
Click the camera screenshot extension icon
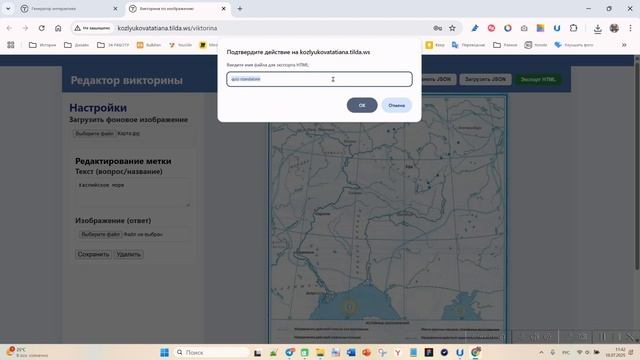coord(524,28)
